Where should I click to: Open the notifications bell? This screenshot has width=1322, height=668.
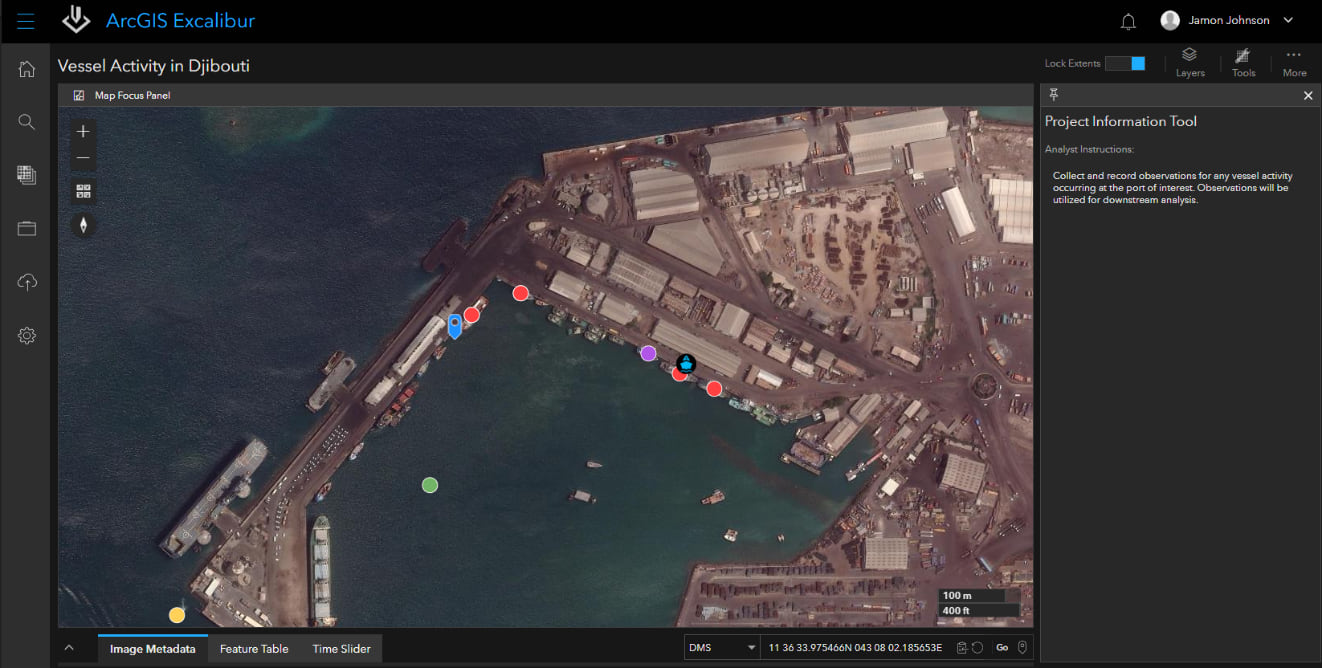coord(1128,21)
